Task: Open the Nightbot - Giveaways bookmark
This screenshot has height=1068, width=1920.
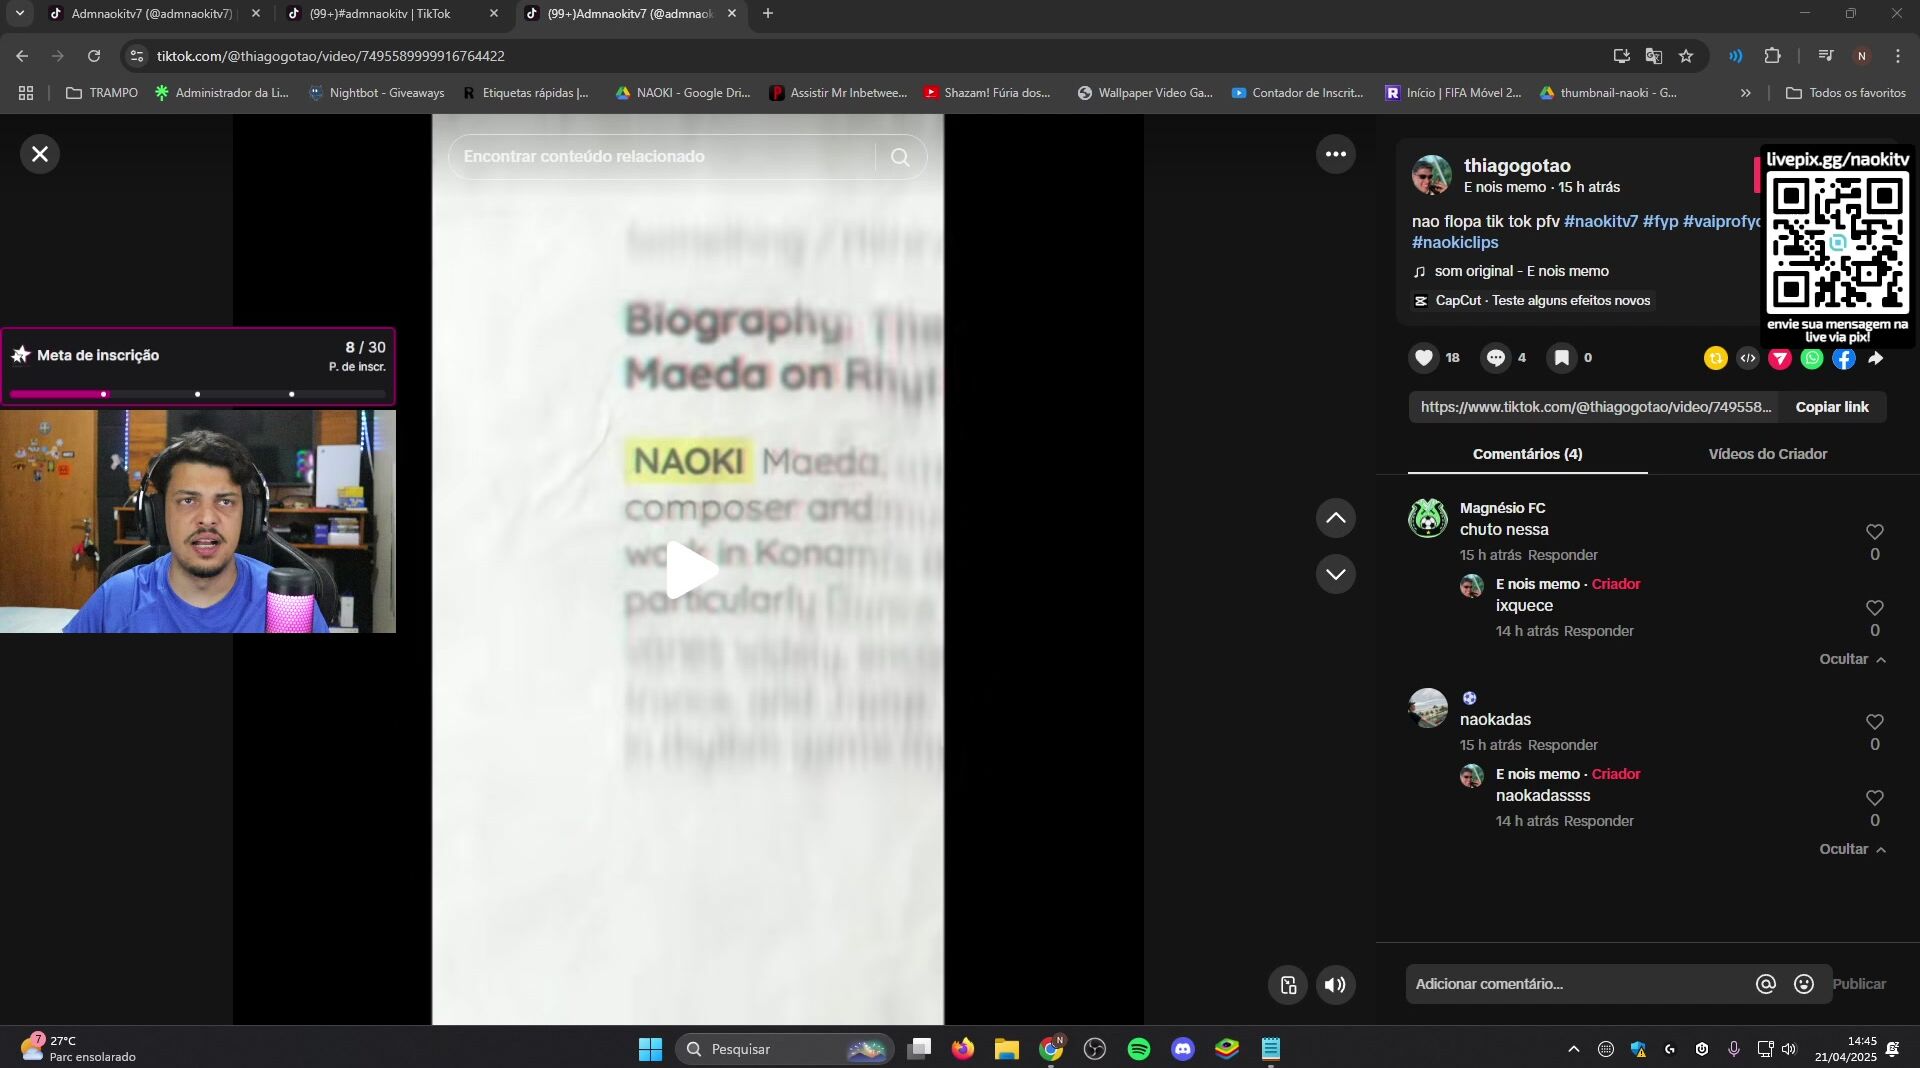Action: 377,93
